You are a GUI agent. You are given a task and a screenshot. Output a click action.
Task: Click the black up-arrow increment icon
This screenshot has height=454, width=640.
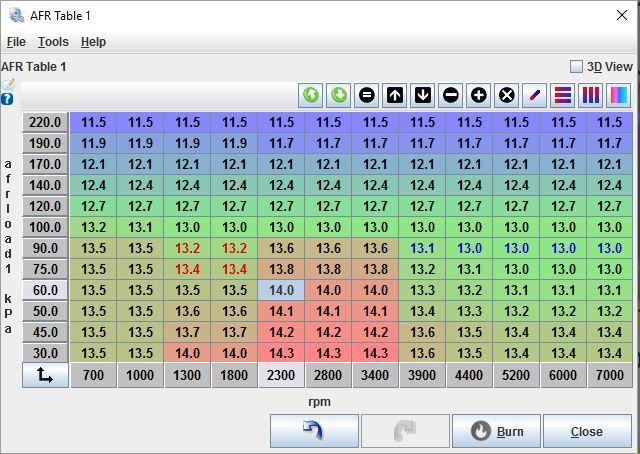(395, 96)
